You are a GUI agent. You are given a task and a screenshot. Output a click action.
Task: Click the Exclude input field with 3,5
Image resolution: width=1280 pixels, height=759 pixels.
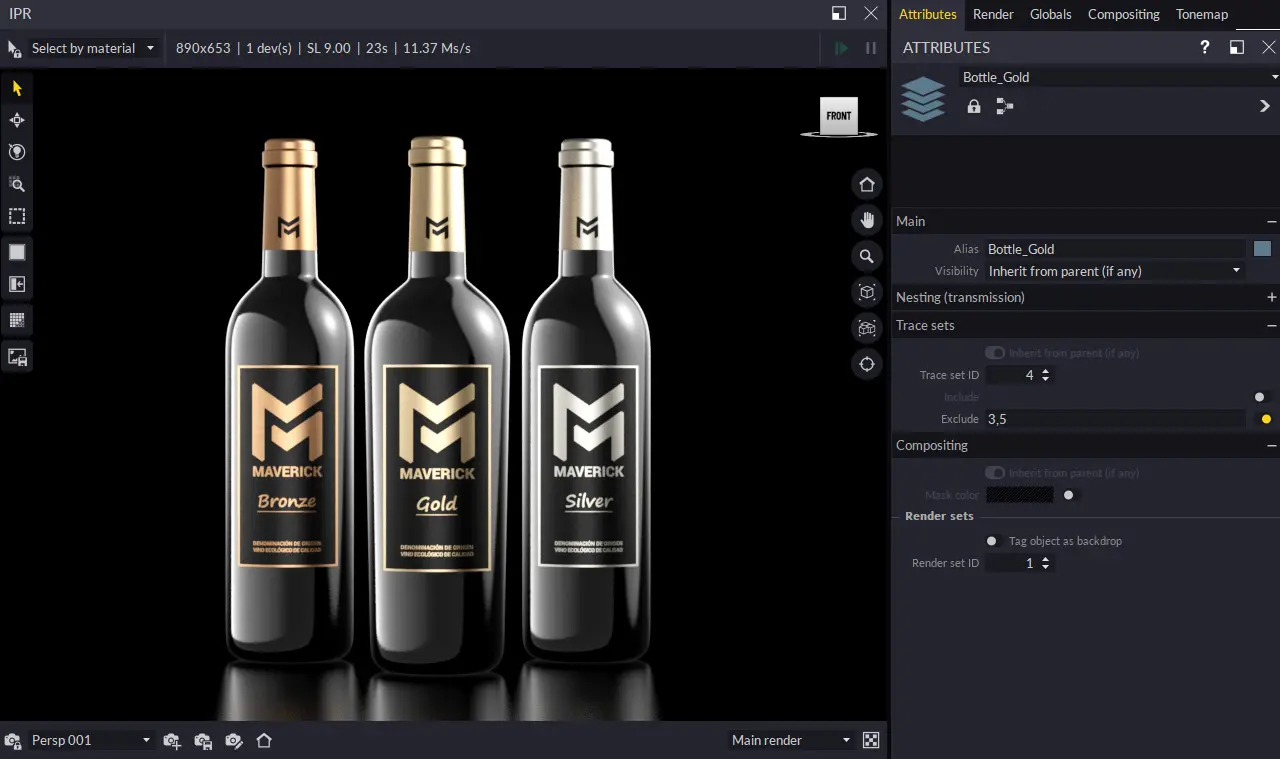point(1114,419)
